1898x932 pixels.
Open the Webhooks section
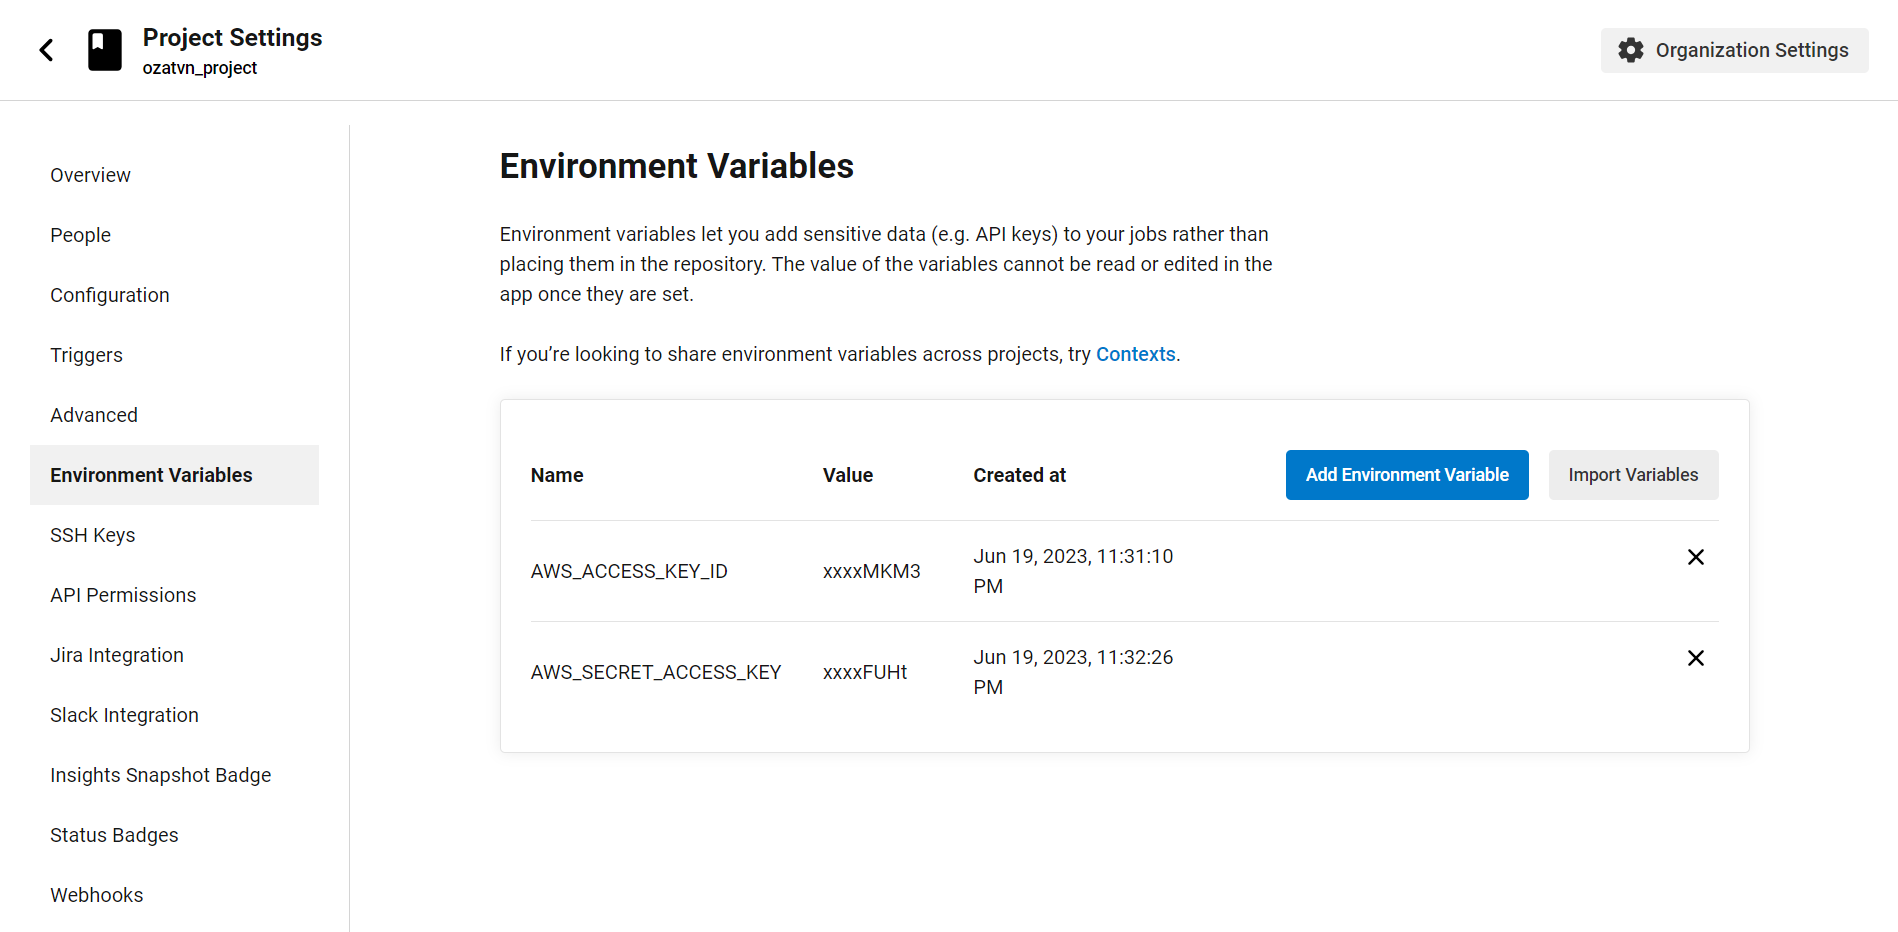pos(96,895)
